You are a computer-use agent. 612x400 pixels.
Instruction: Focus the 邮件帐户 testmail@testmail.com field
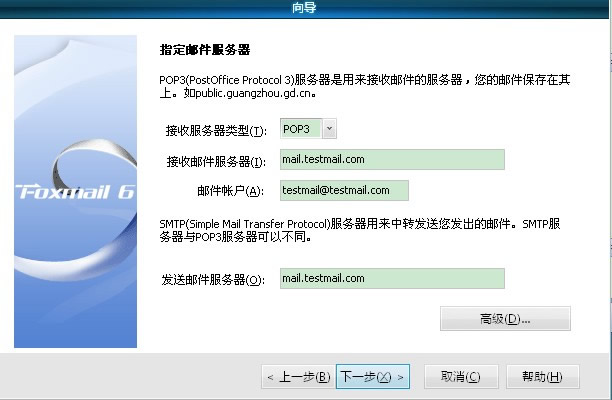point(344,190)
